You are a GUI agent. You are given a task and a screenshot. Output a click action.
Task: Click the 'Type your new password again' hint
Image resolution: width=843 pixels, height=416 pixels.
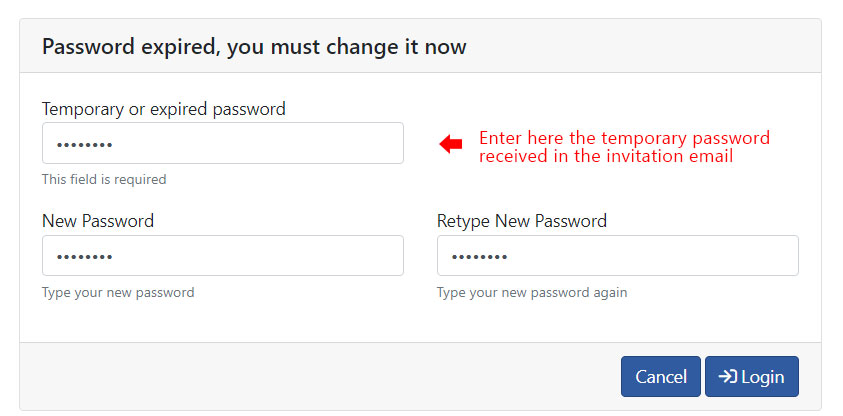coord(532,293)
